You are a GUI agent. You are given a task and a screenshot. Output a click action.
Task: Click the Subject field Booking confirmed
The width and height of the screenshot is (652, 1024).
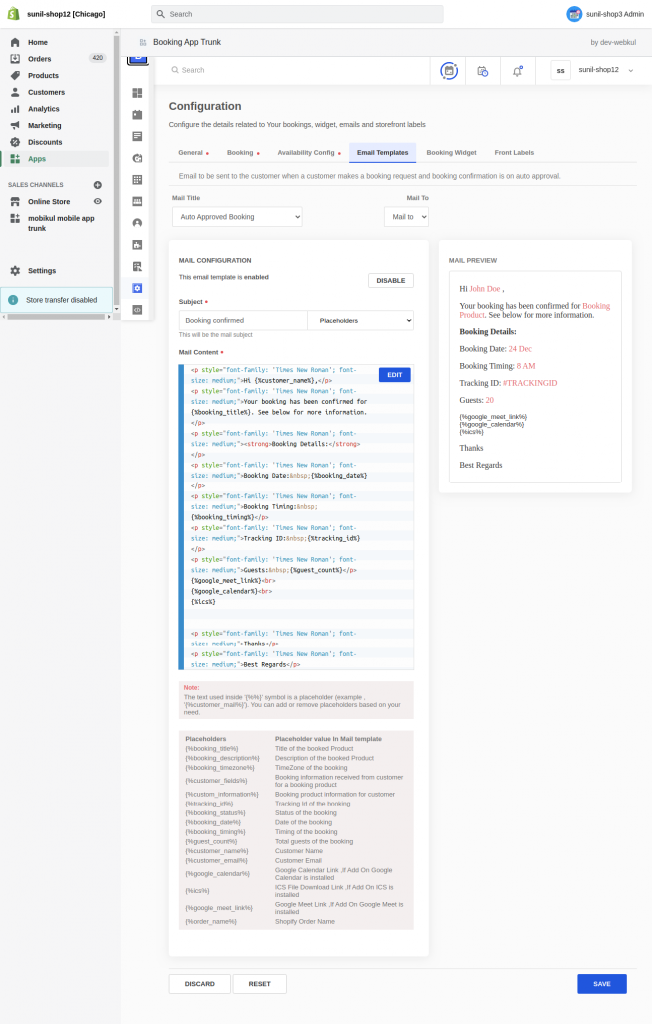pyautogui.click(x=243, y=321)
